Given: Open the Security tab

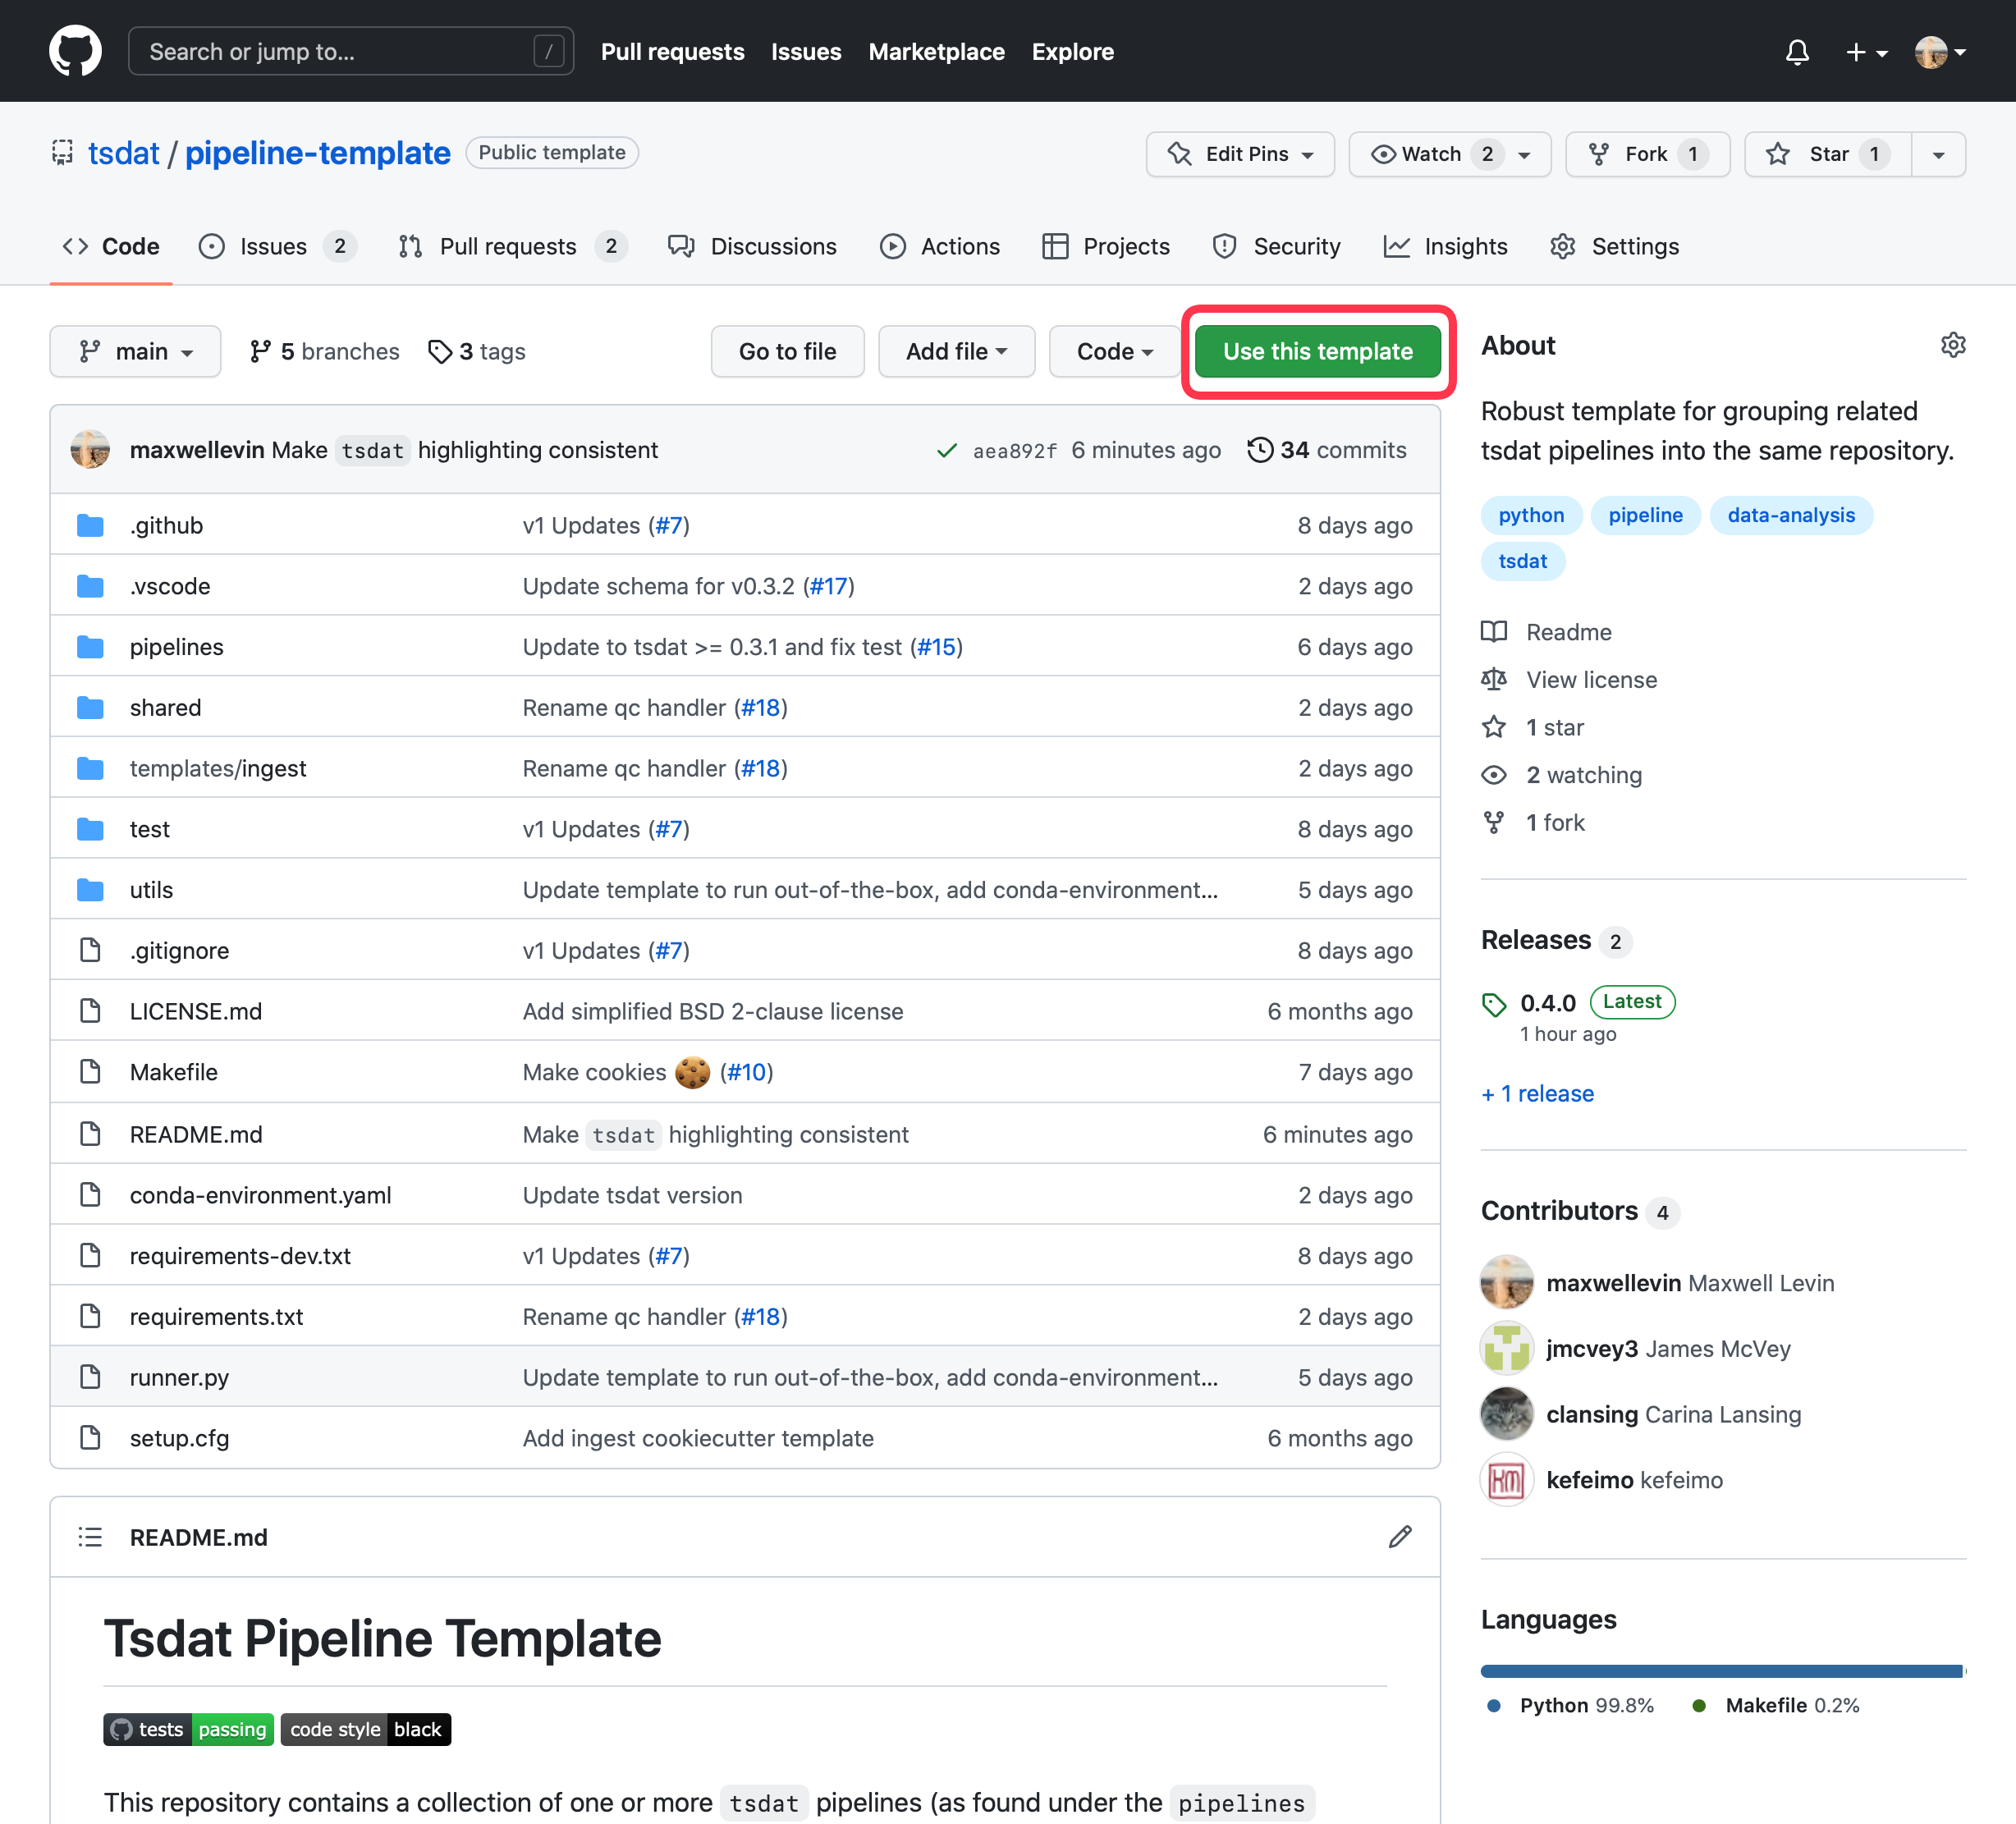Looking at the screenshot, I should pos(1276,246).
